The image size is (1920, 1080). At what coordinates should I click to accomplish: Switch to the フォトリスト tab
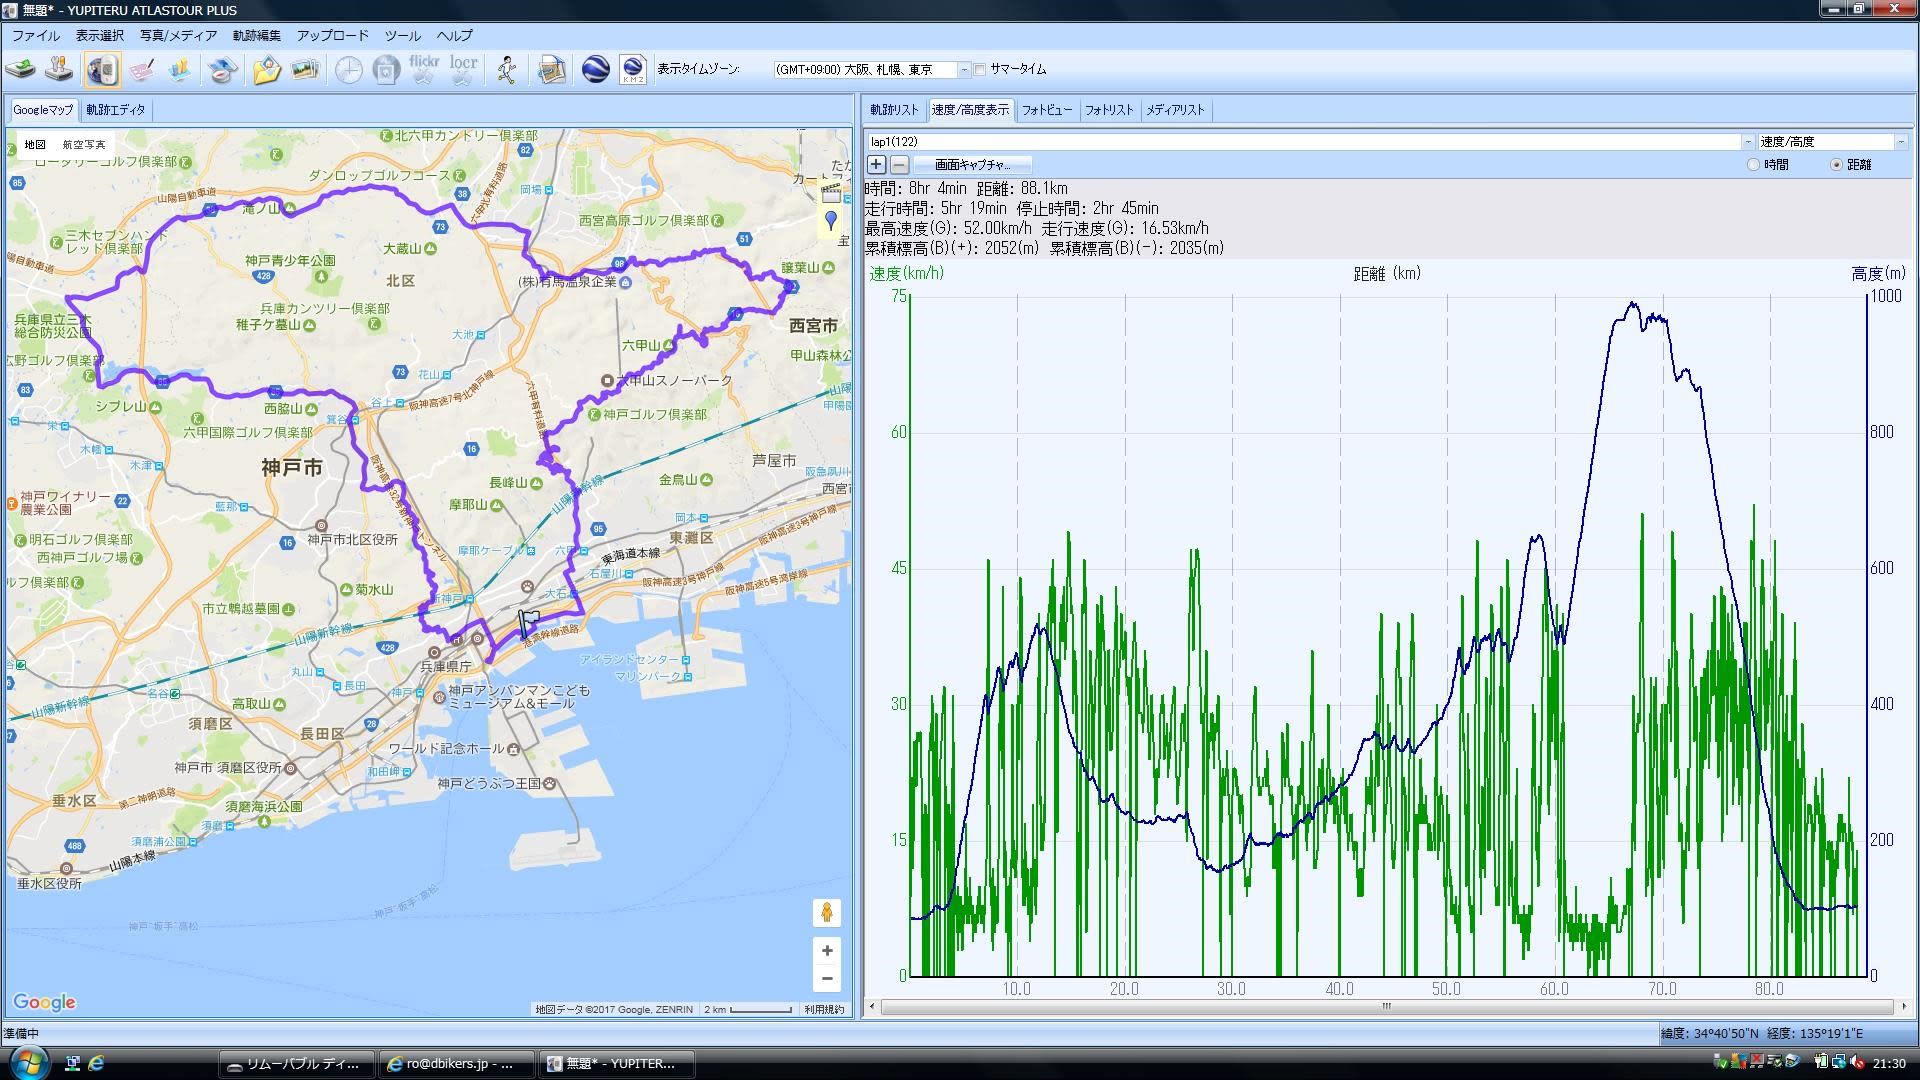1109,110
